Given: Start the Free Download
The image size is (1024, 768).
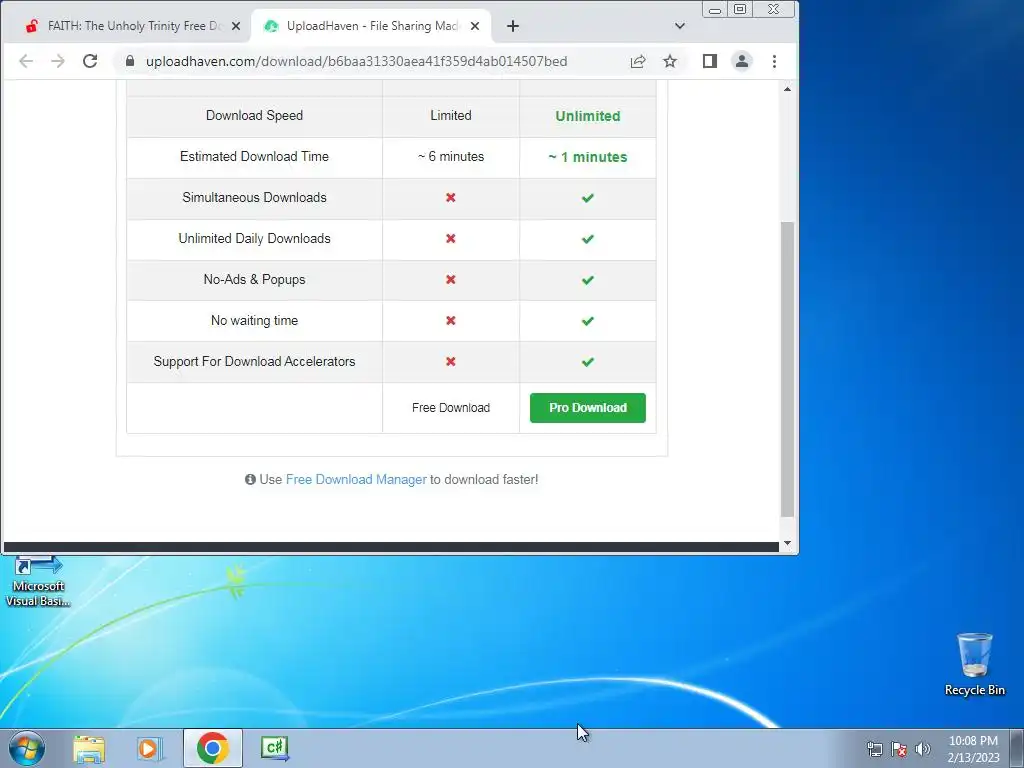Looking at the screenshot, I should [x=451, y=408].
